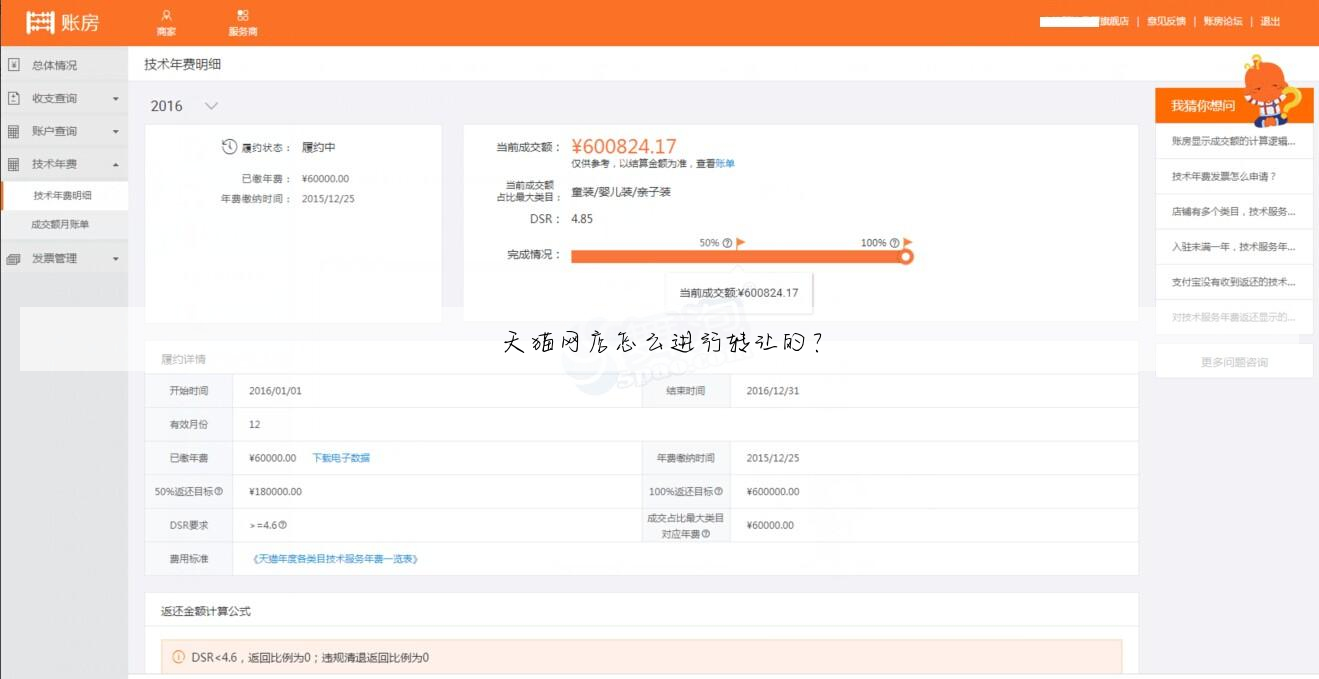Viewport: 1319px width, 679px height.
Task: Open 天猫年度各类目技术服务年费一览表 link
Action: coord(335,559)
